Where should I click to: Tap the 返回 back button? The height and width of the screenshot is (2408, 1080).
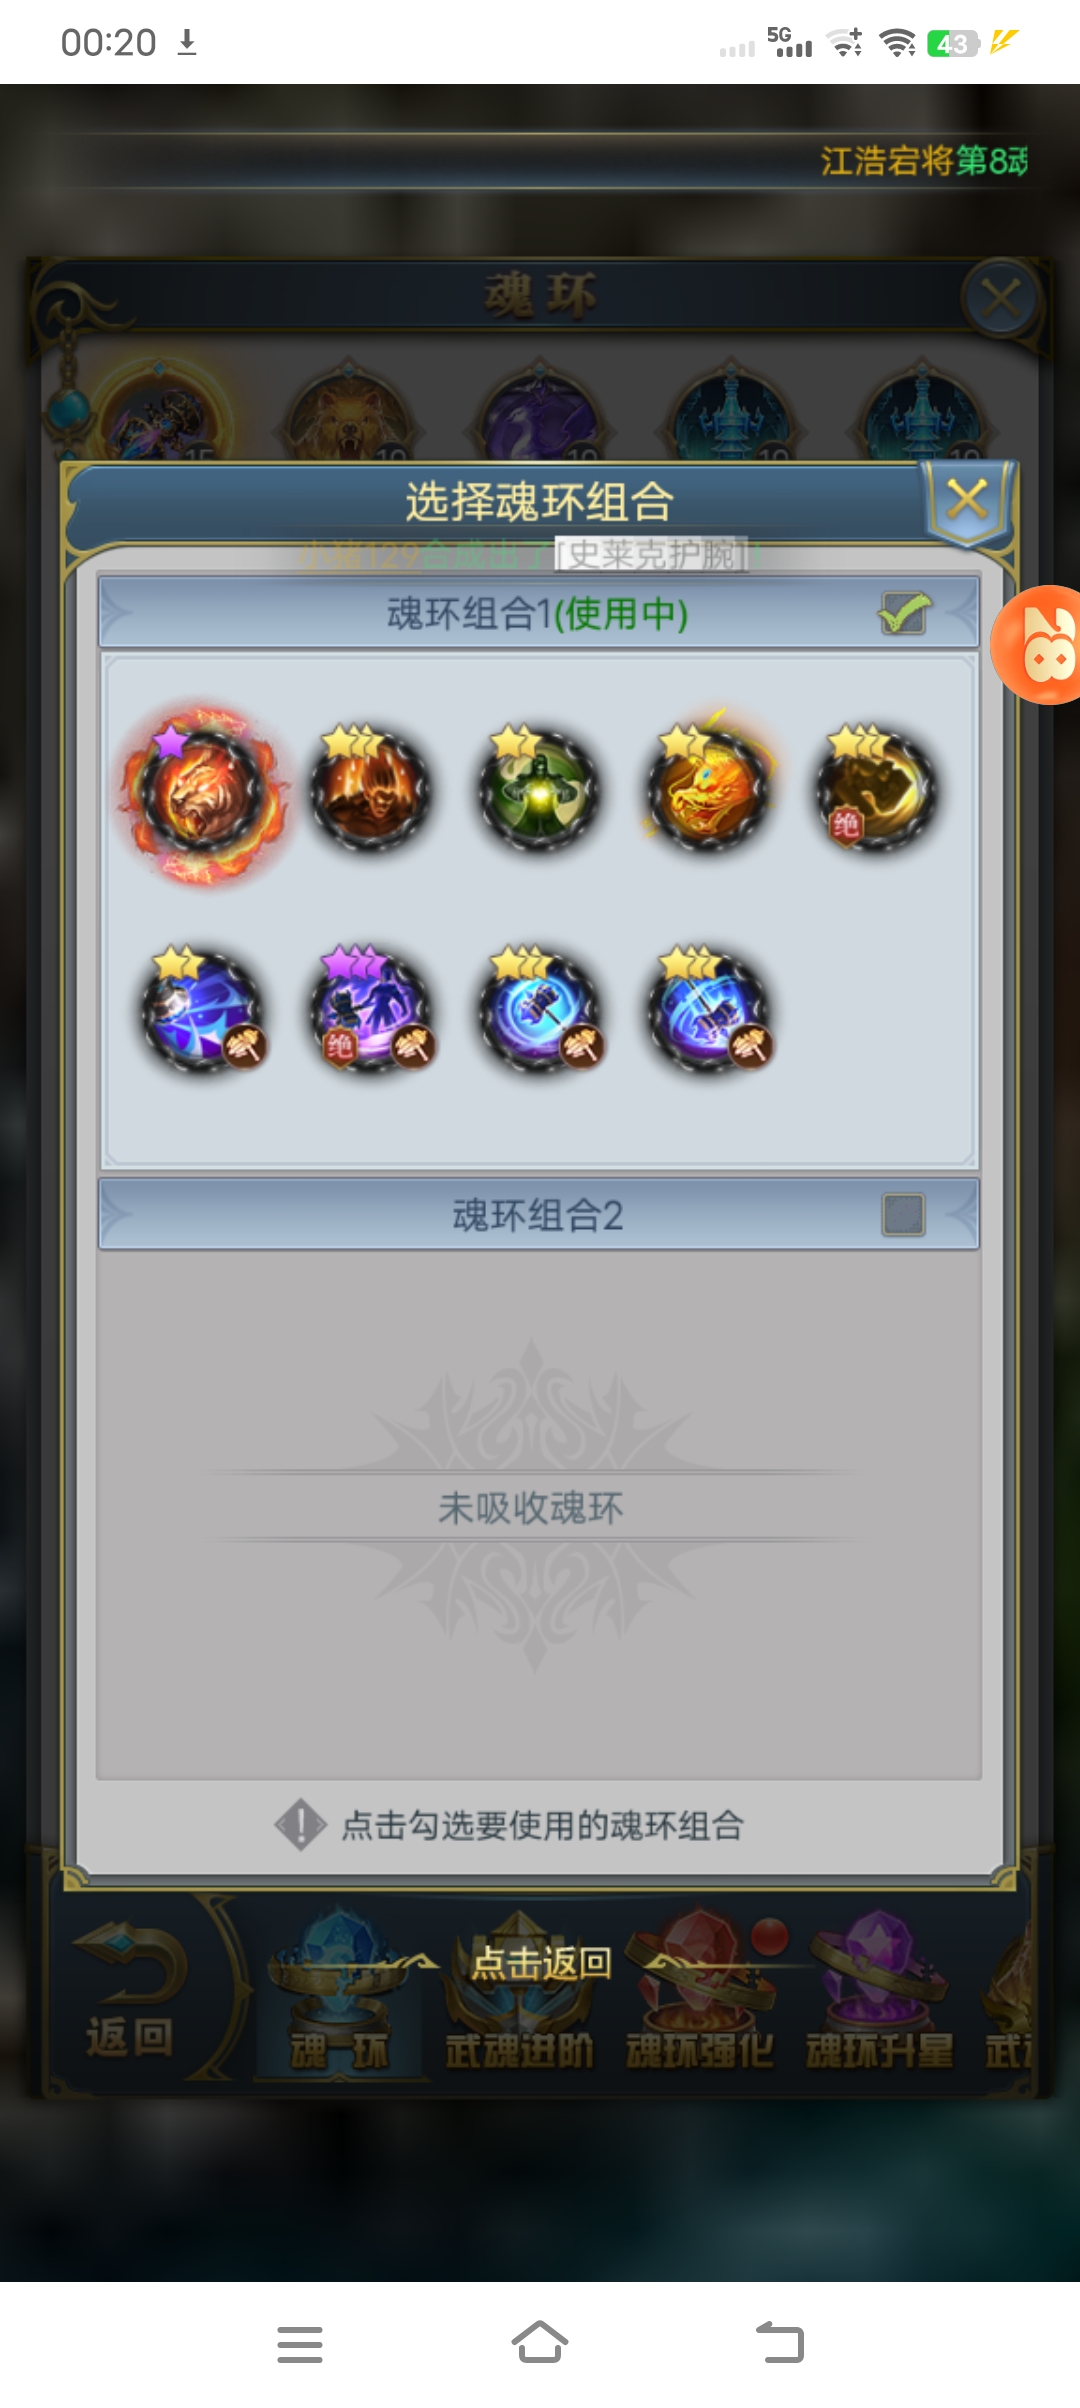[130, 1992]
